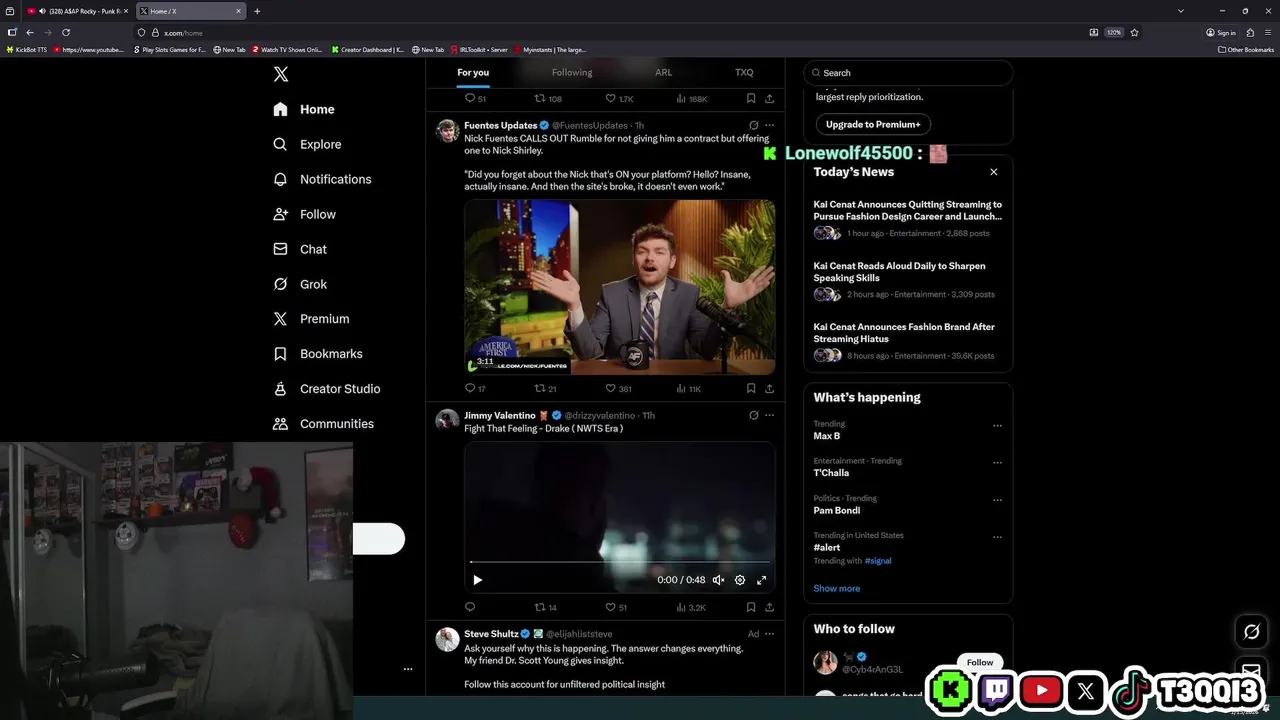Share the Fuentes Updates post
Image resolution: width=1280 pixels, height=720 pixels.
coord(769,389)
